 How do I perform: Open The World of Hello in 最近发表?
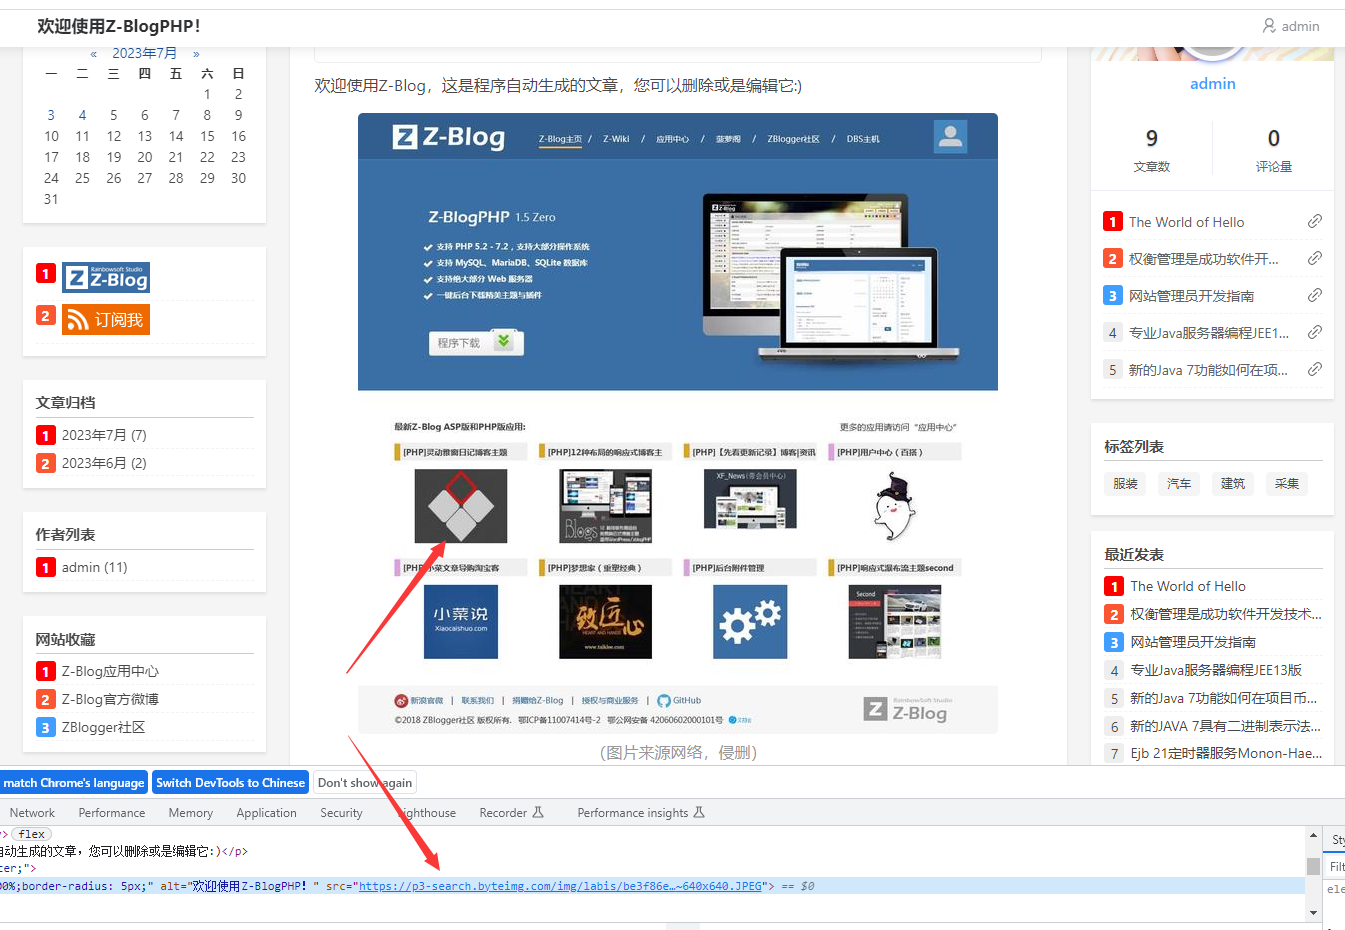pos(1188,586)
